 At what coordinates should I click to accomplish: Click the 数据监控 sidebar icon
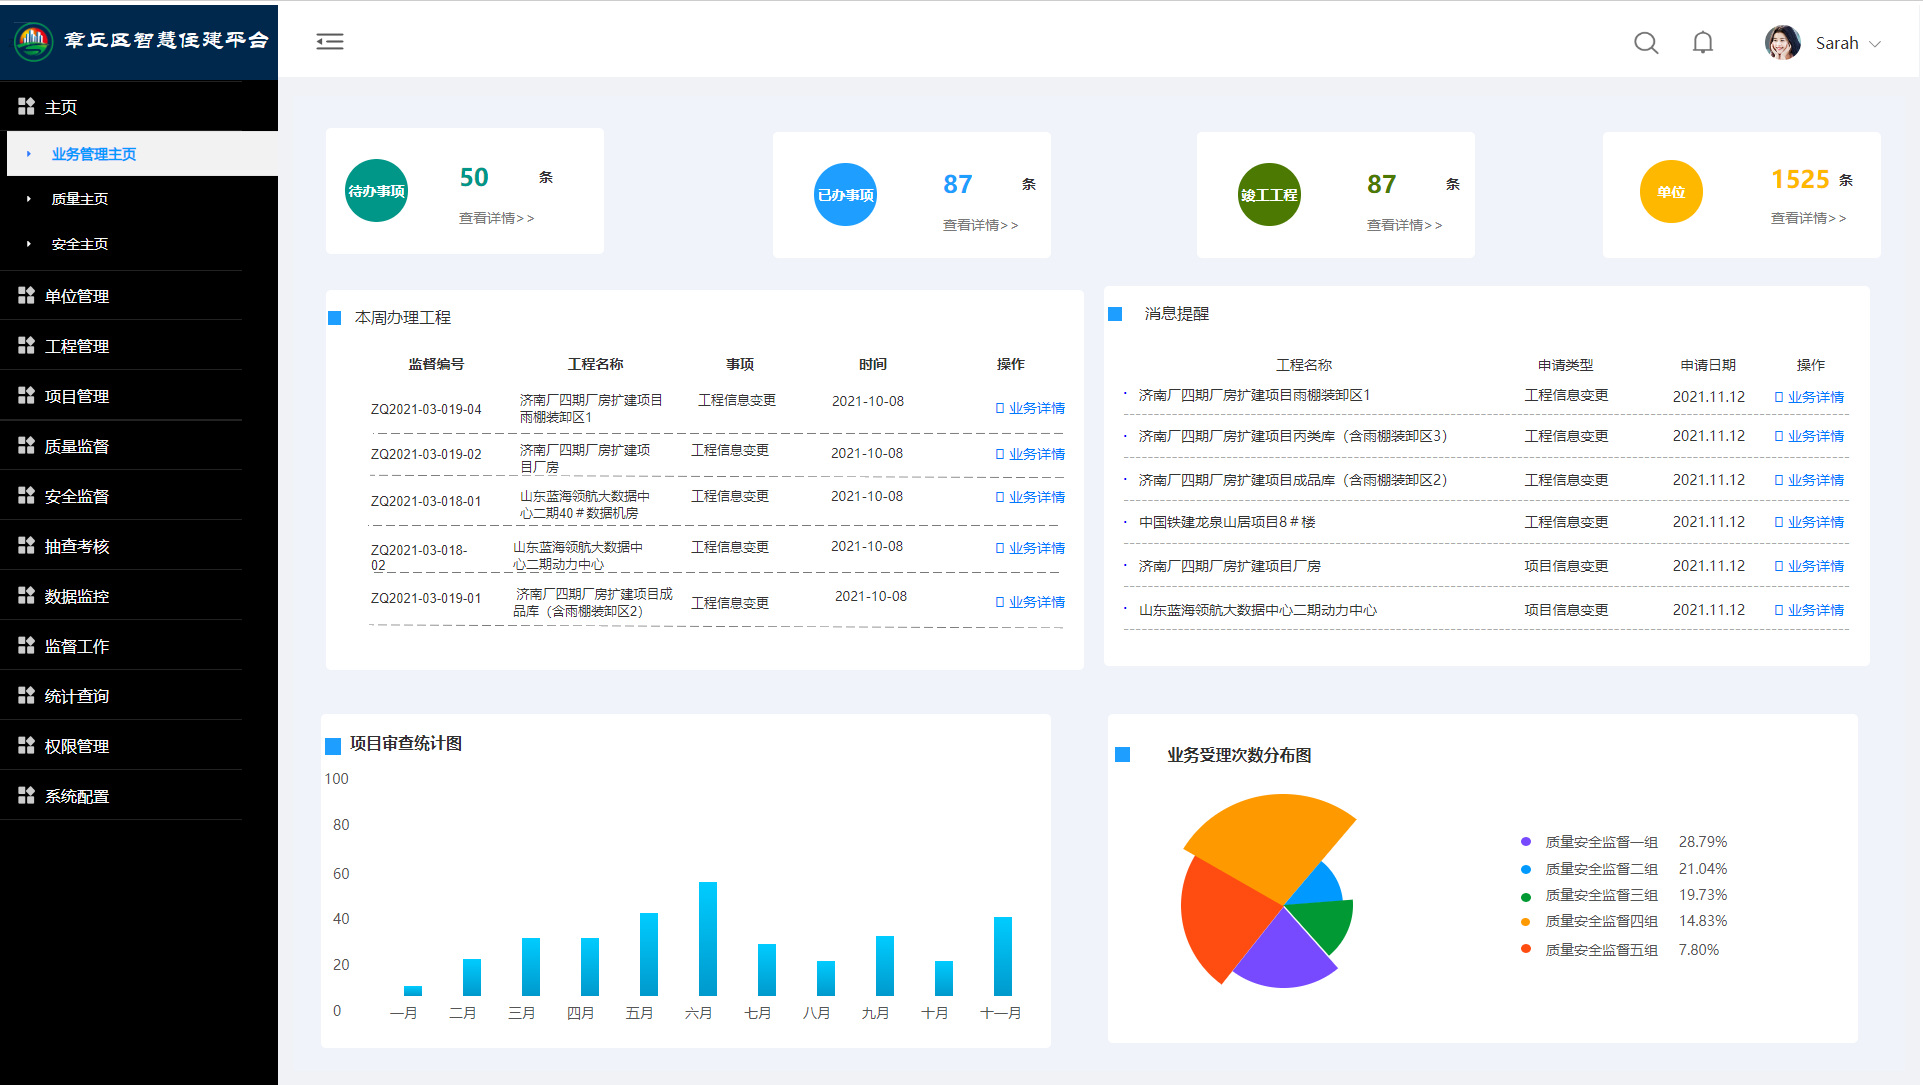tap(27, 595)
